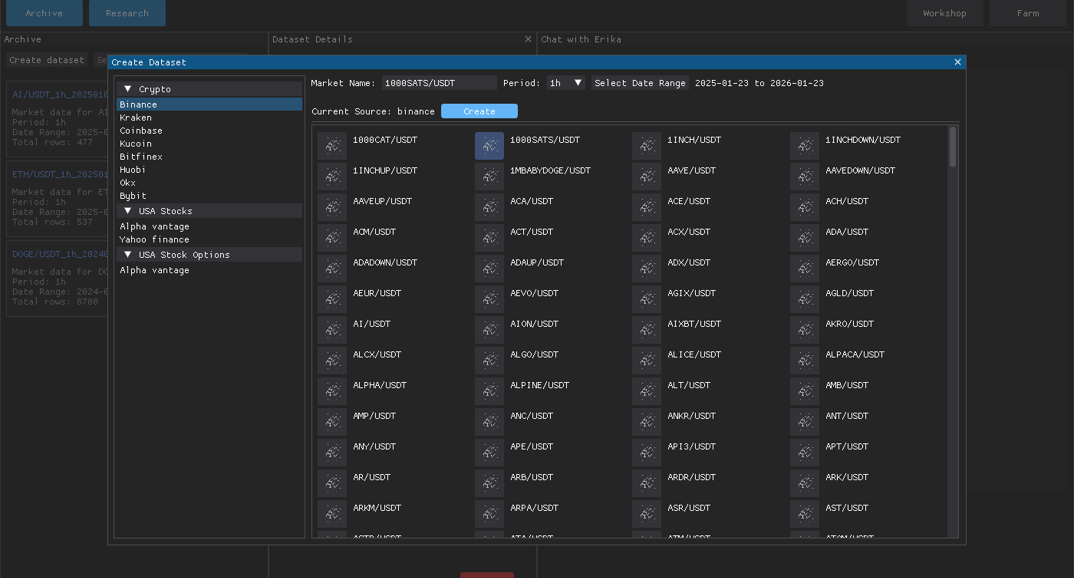Open the Workshop tab
The width and height of the screenshot is (1074, 578).
coord(945,13)
